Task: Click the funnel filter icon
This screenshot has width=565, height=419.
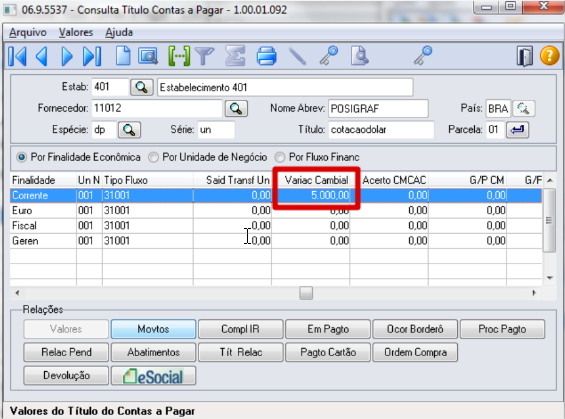Action: [205, 56]
